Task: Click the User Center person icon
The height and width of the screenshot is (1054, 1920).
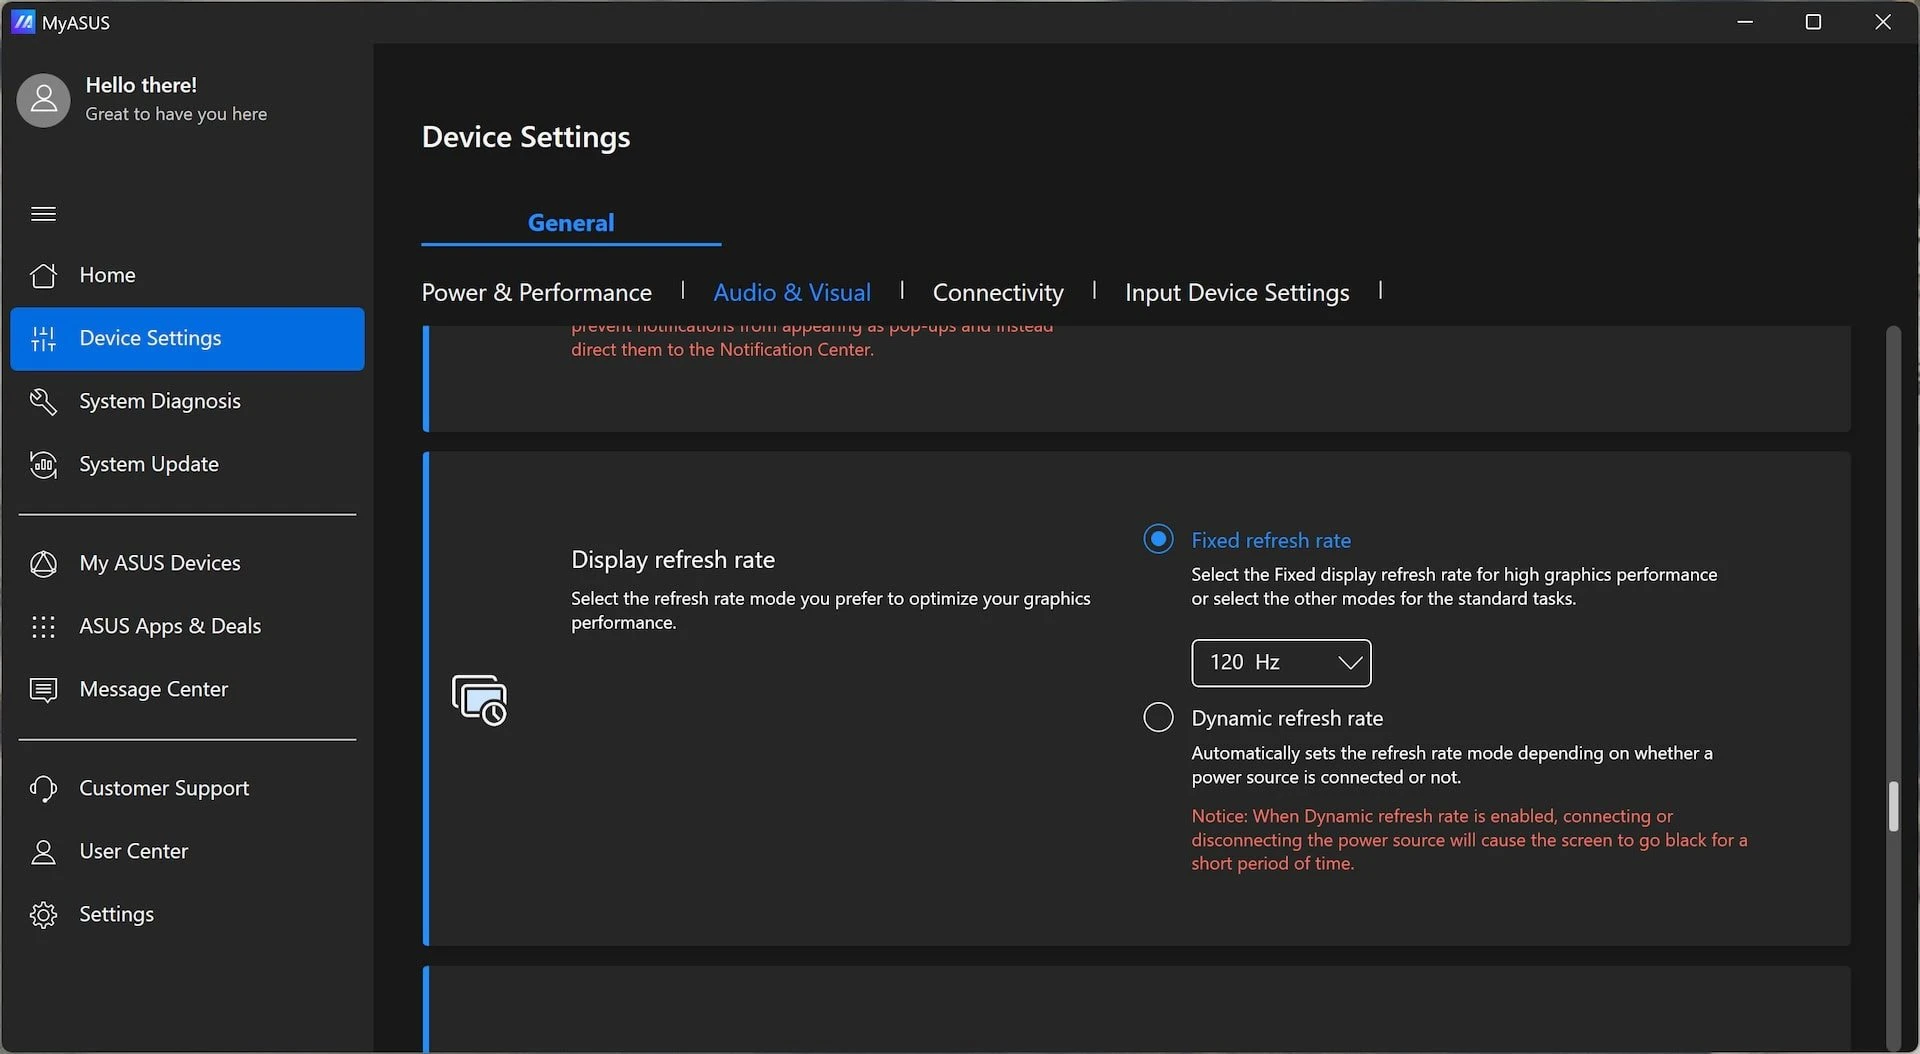Action: click(x=43, y=852)
